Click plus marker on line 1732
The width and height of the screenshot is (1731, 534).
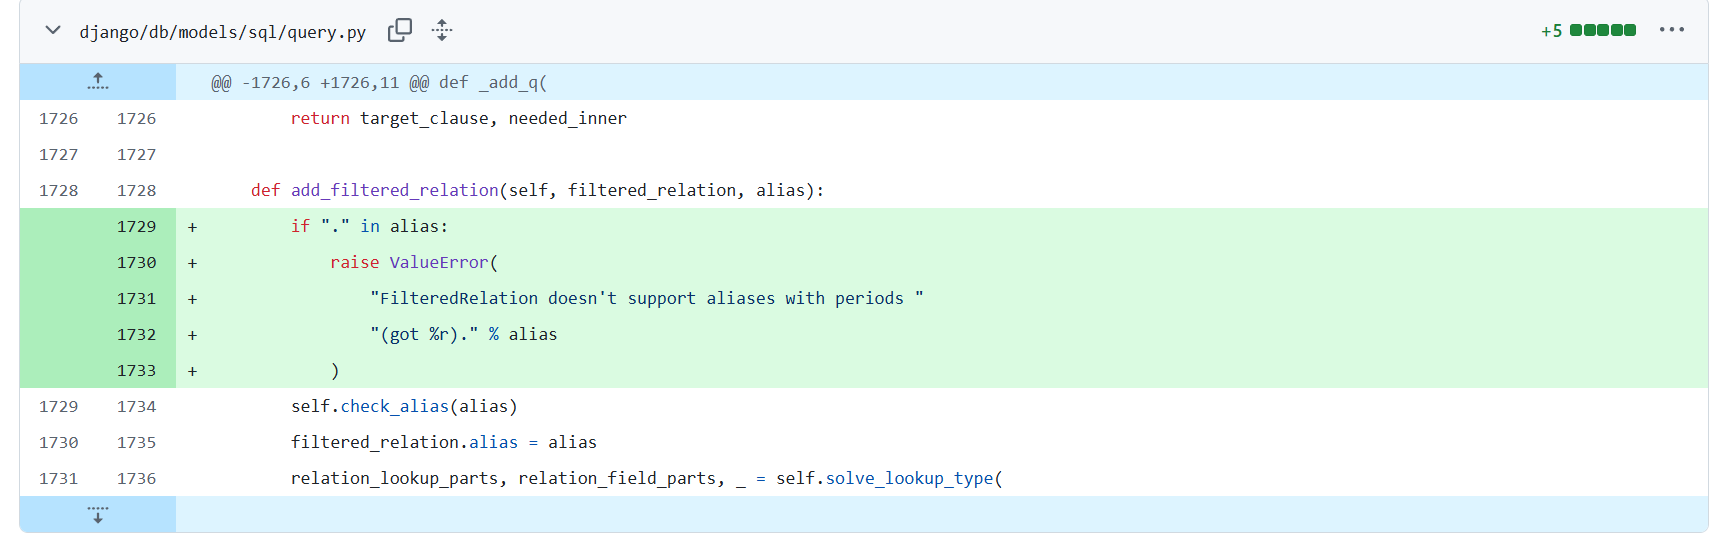point(192,335)
